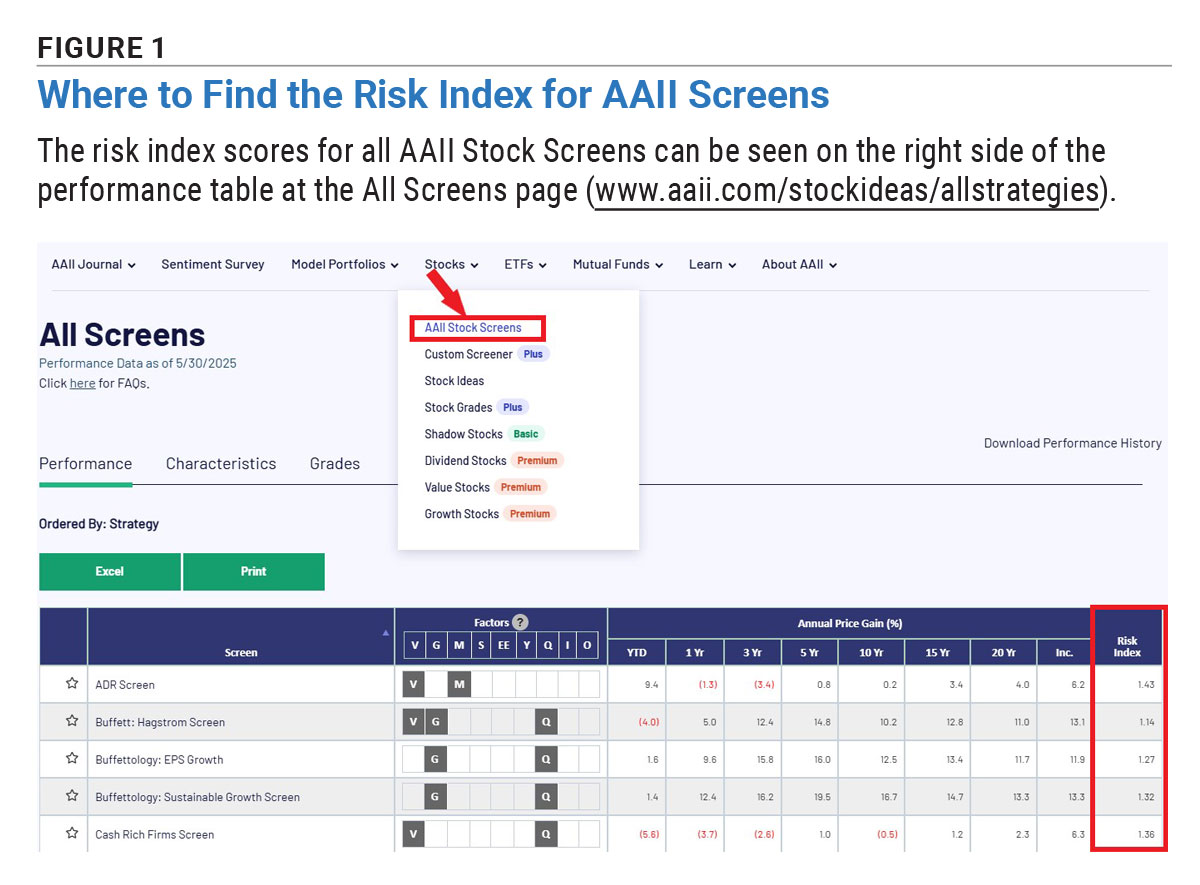Follow the 'here' FAQs link

pos(82,383)
